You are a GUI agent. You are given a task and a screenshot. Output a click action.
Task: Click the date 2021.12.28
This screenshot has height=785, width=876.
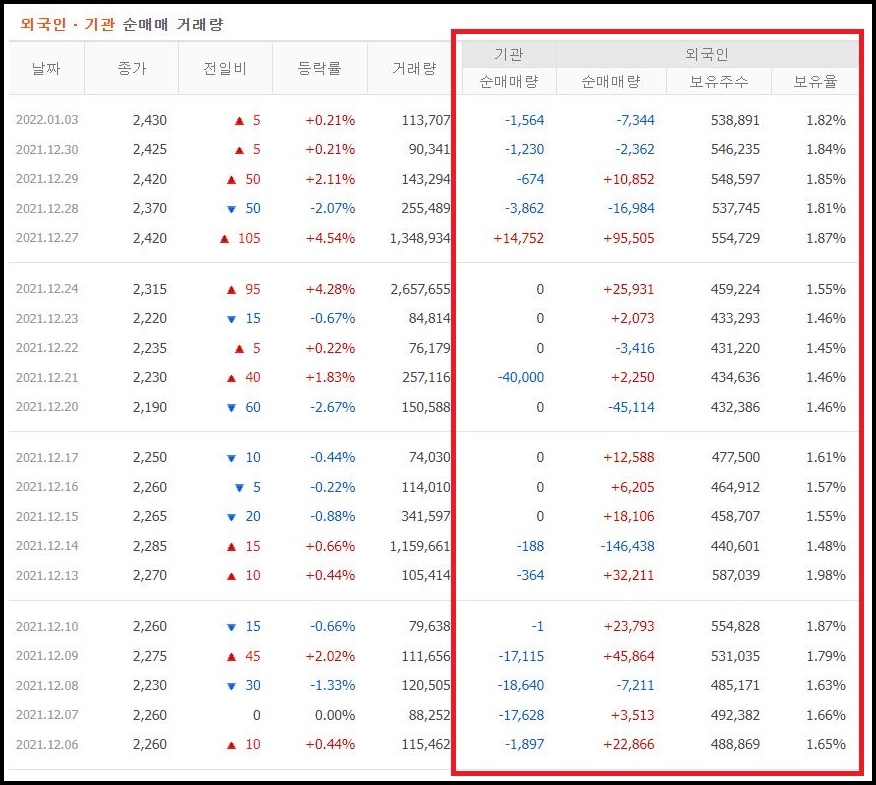click(47, 208)
